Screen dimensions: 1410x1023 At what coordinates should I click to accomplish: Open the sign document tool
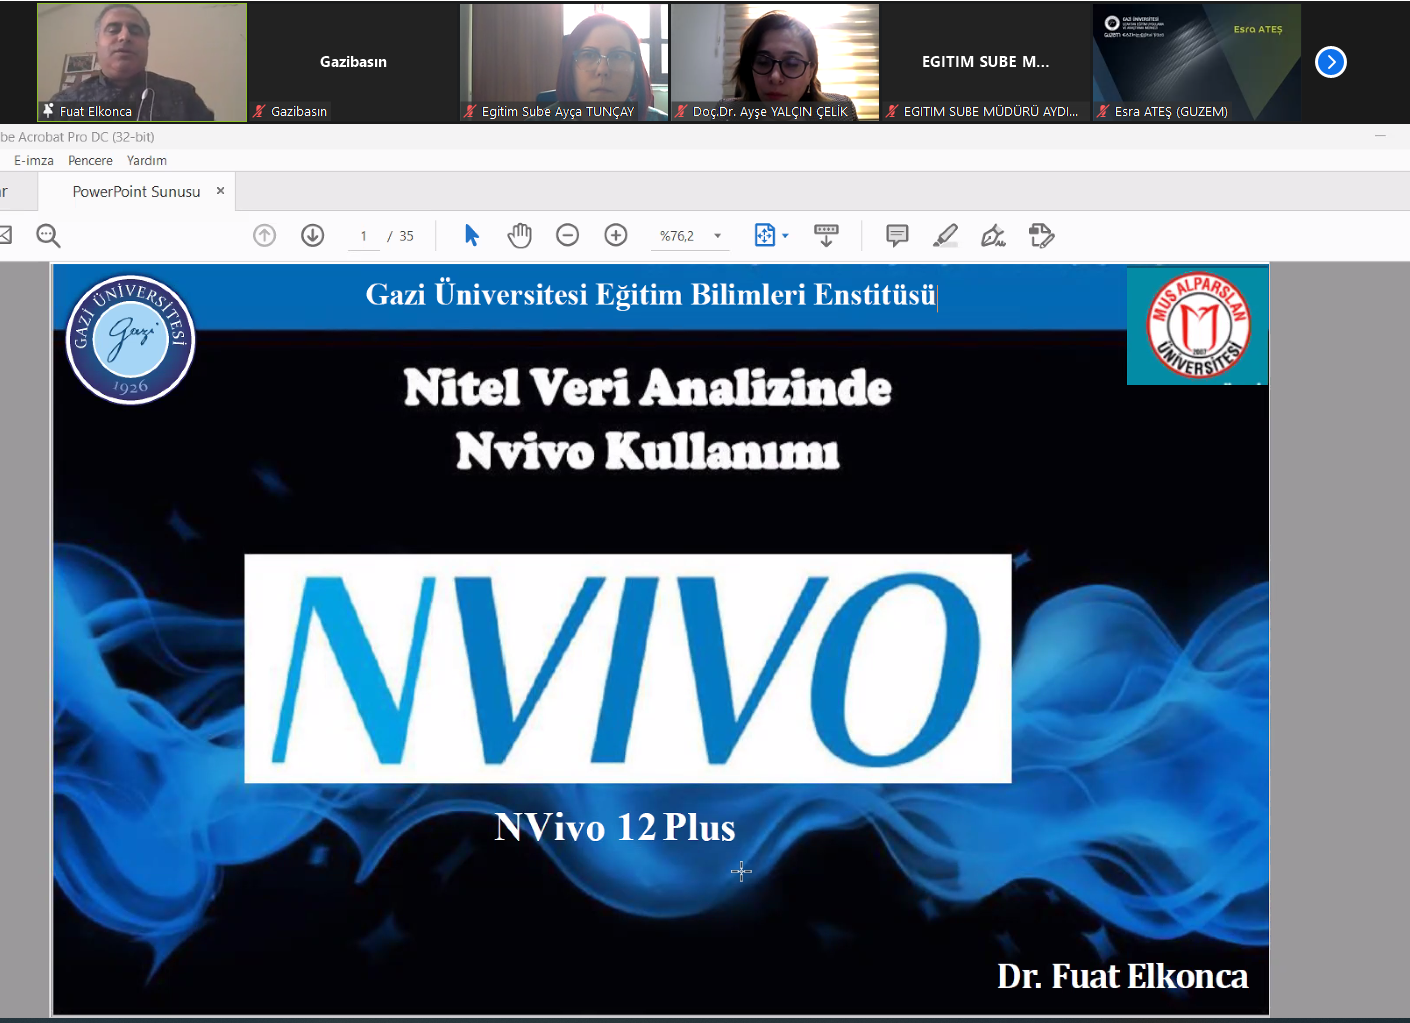[993, 235]
